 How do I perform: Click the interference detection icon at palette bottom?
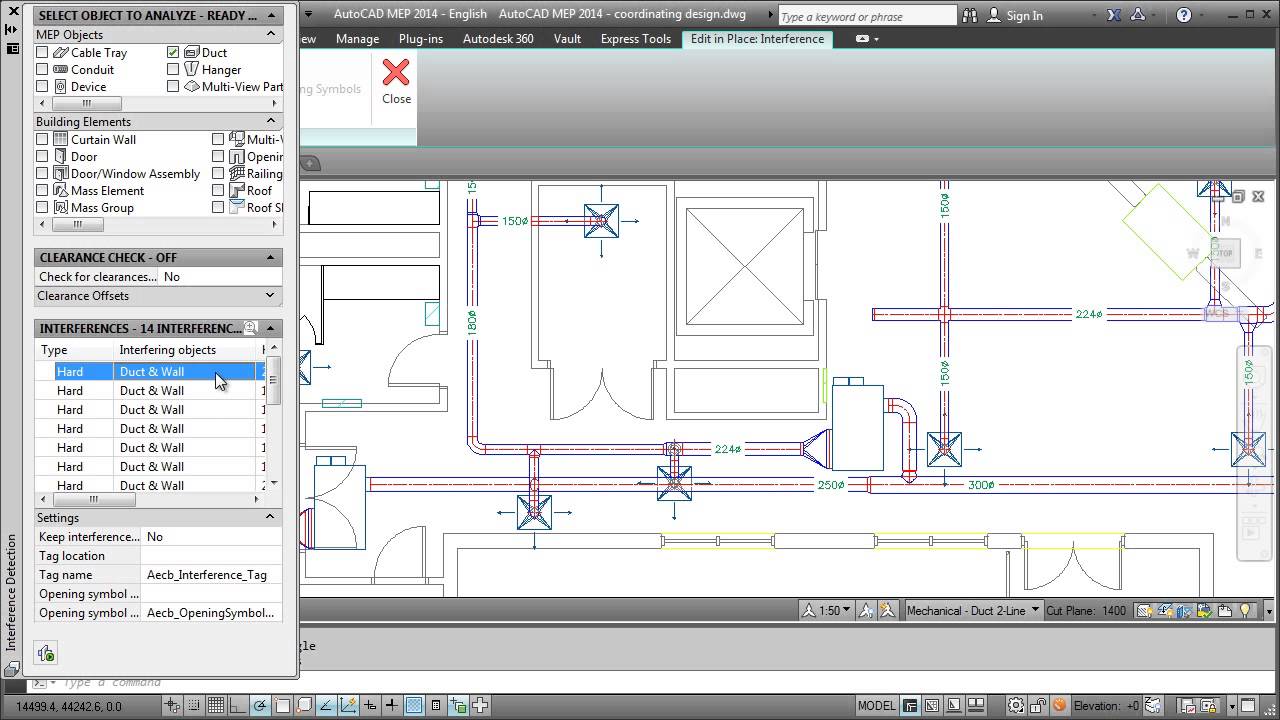[46, 653]
